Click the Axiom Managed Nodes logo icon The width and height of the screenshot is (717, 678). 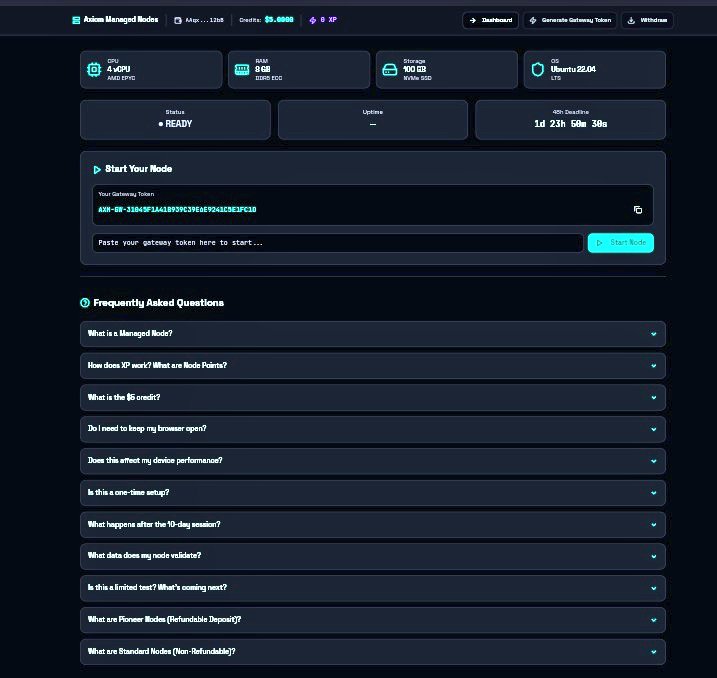click(76, 20)
